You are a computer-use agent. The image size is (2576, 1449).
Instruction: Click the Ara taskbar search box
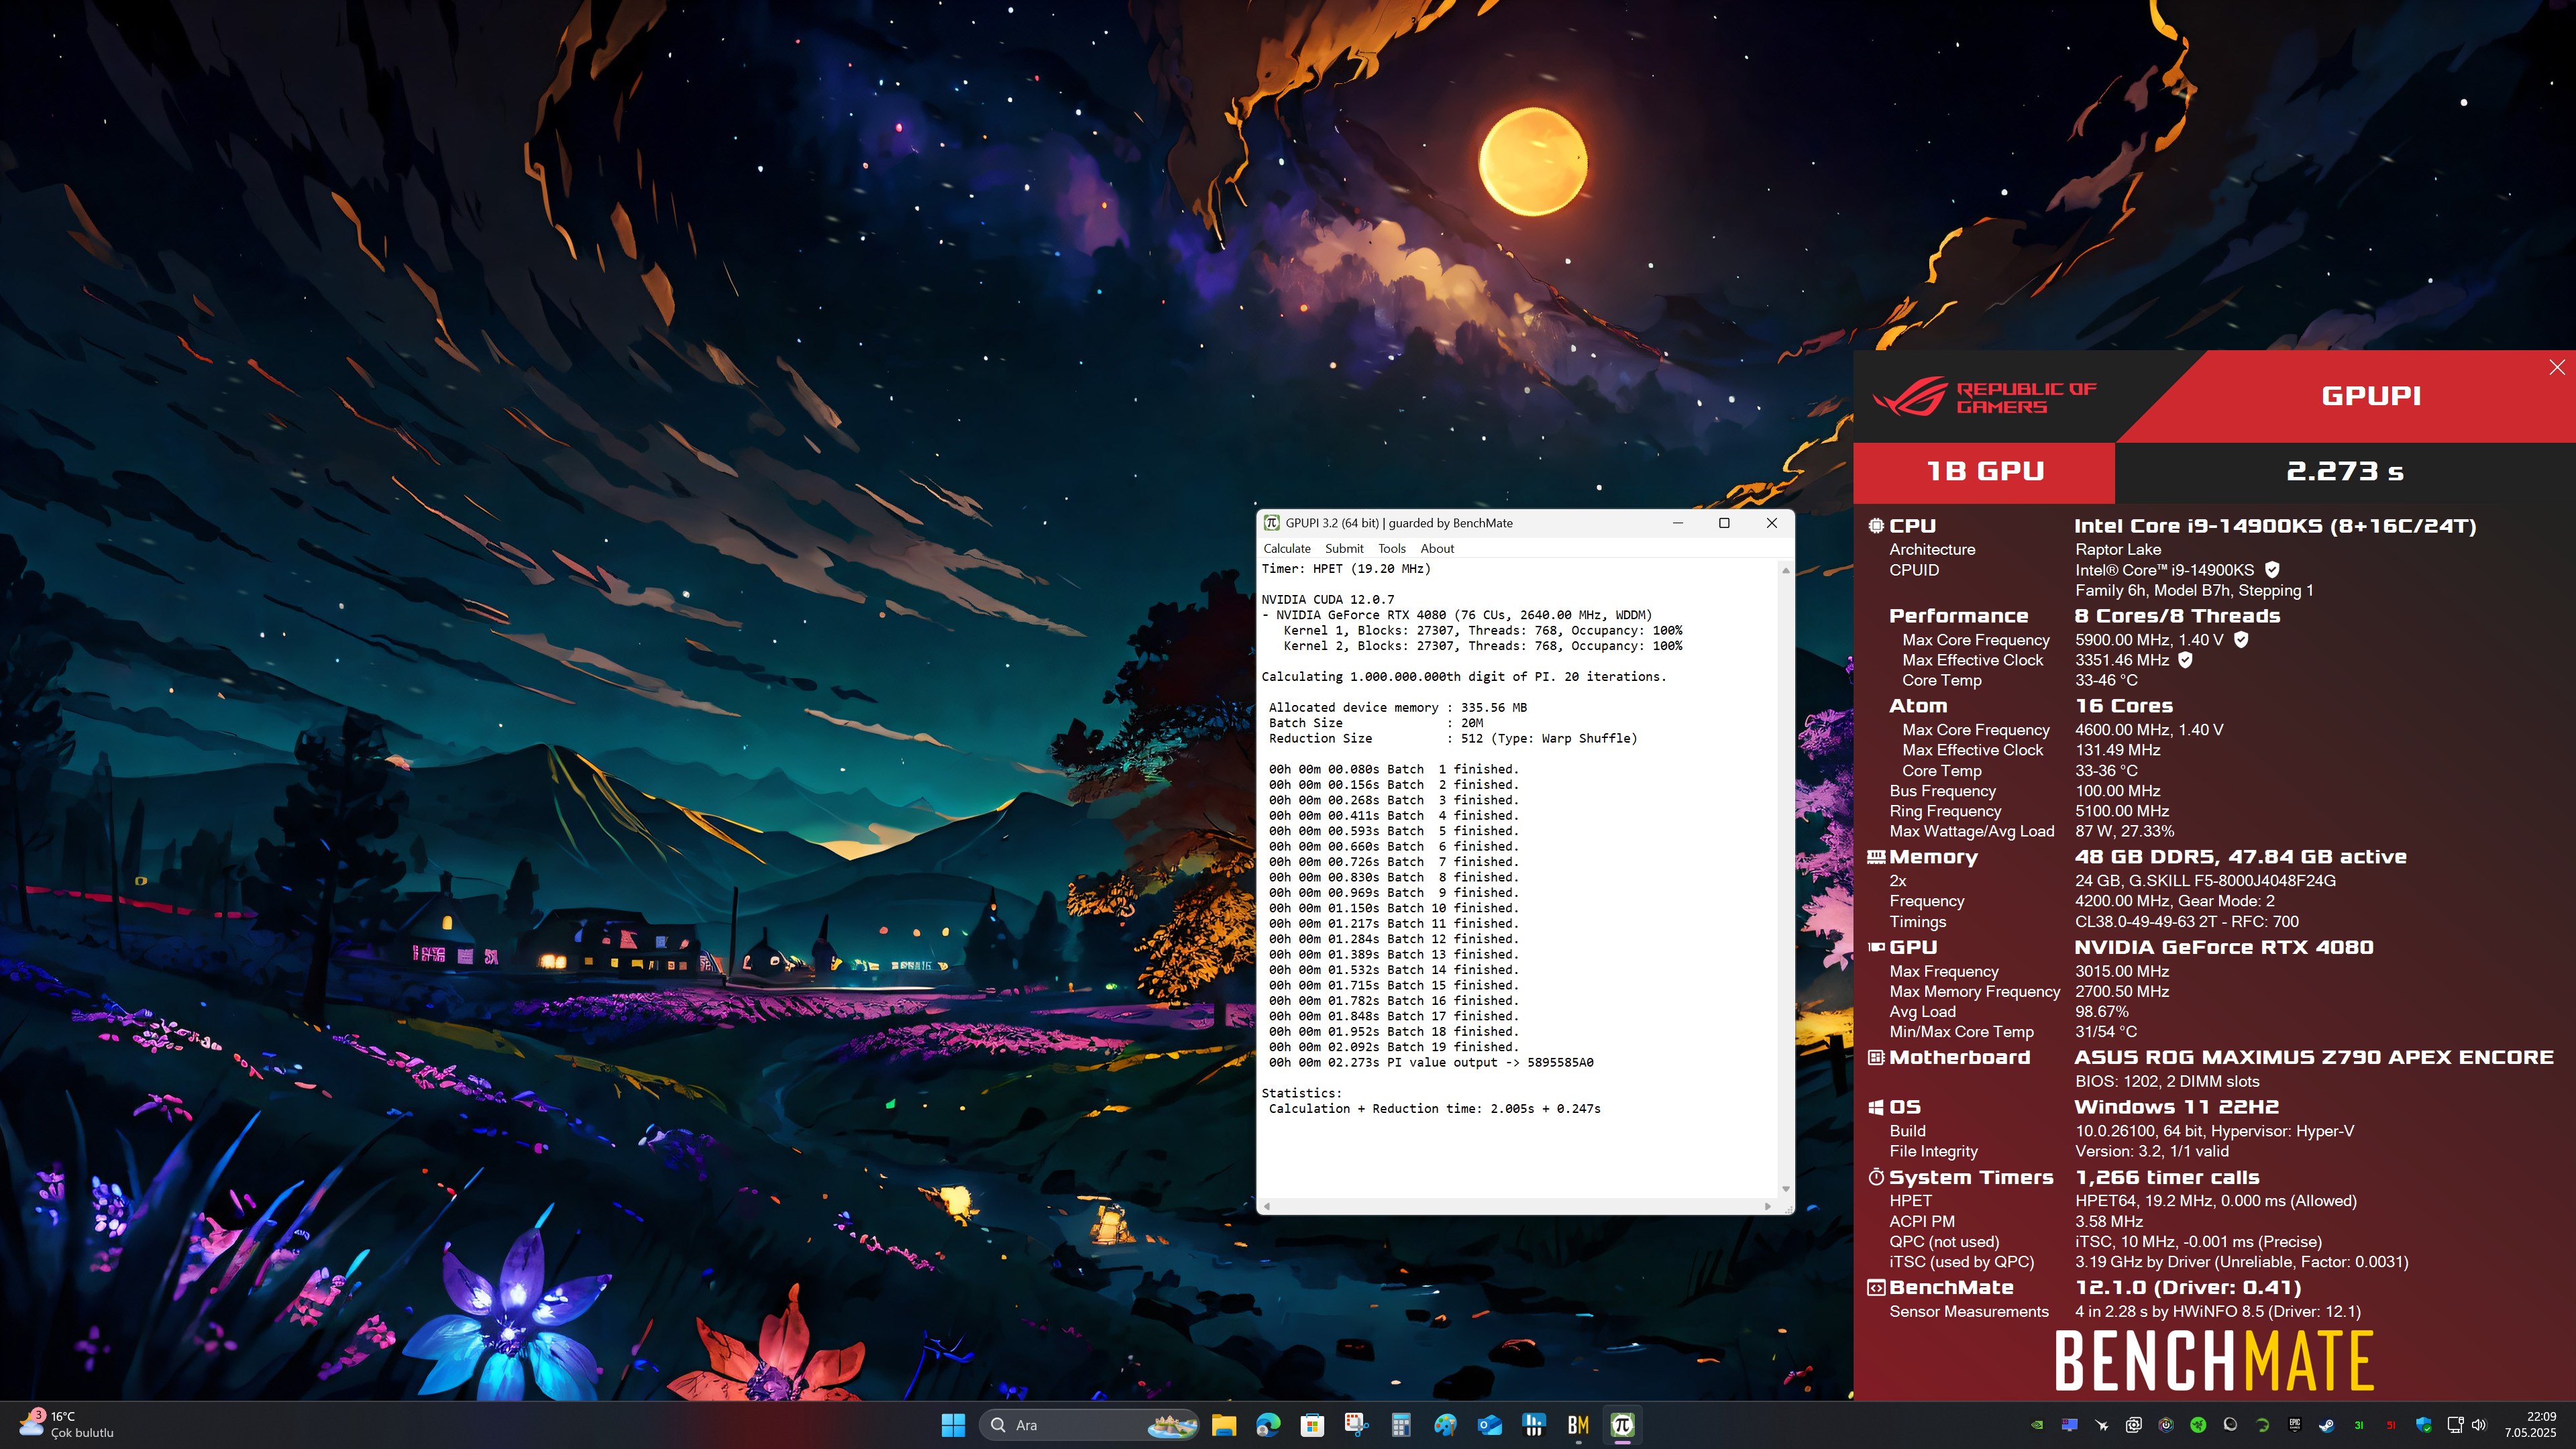tap(1089, 1425)
